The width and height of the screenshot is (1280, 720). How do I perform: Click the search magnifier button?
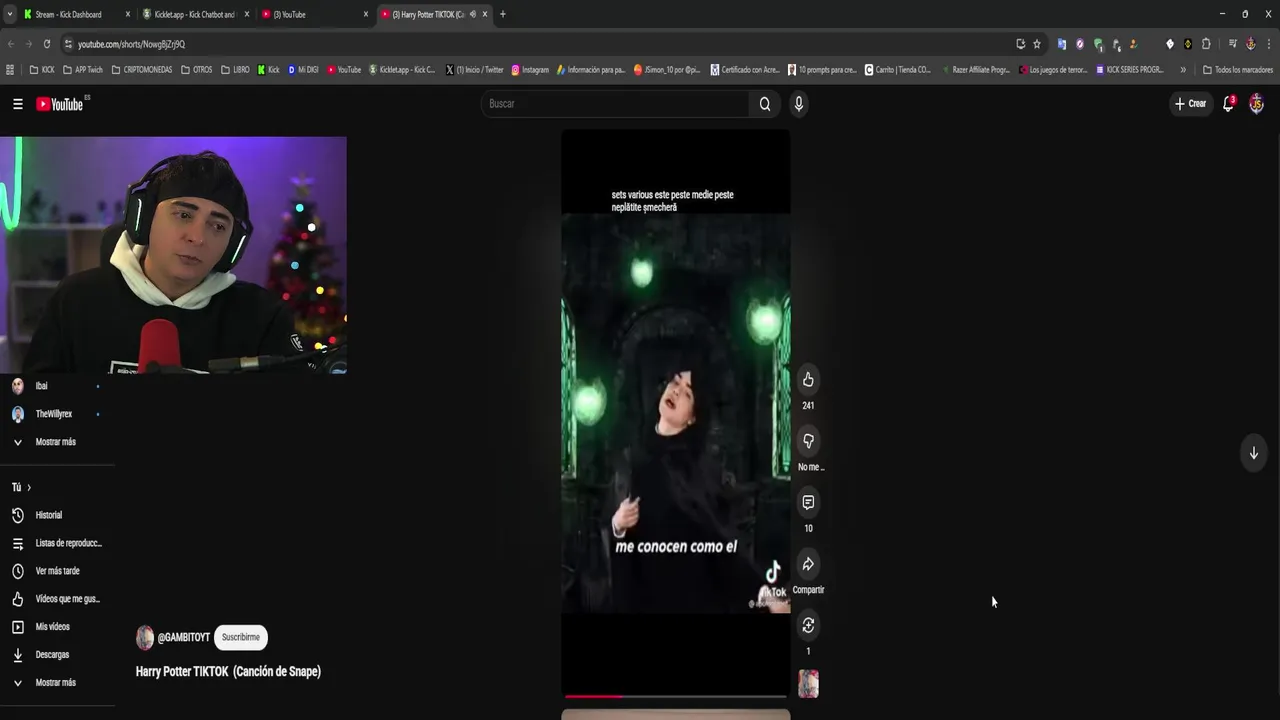click(765, 104)
